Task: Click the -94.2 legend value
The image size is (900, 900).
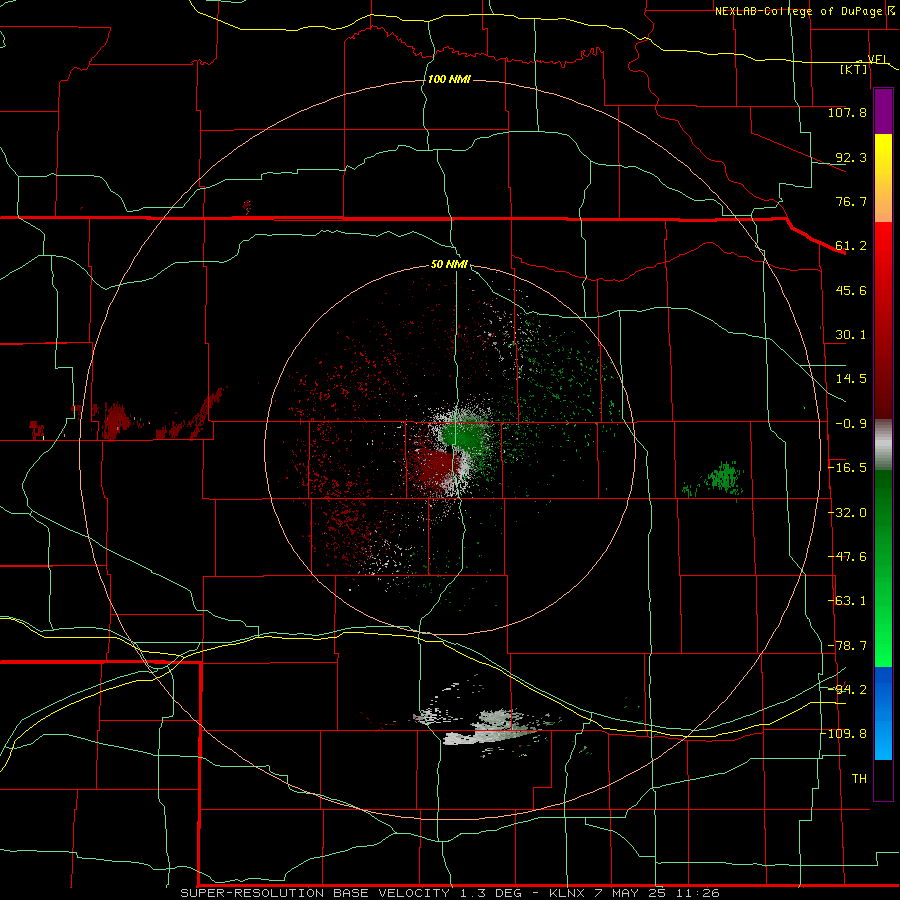Action: (x=848, y=689)
